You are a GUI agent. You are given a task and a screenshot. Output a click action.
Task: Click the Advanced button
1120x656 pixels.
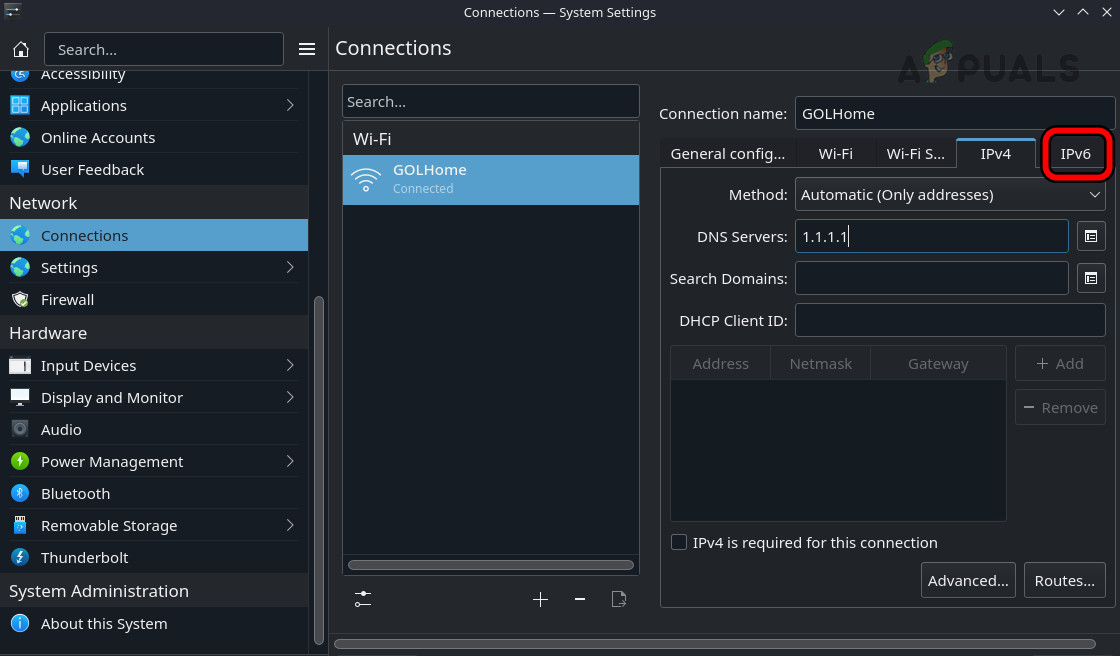967,580
